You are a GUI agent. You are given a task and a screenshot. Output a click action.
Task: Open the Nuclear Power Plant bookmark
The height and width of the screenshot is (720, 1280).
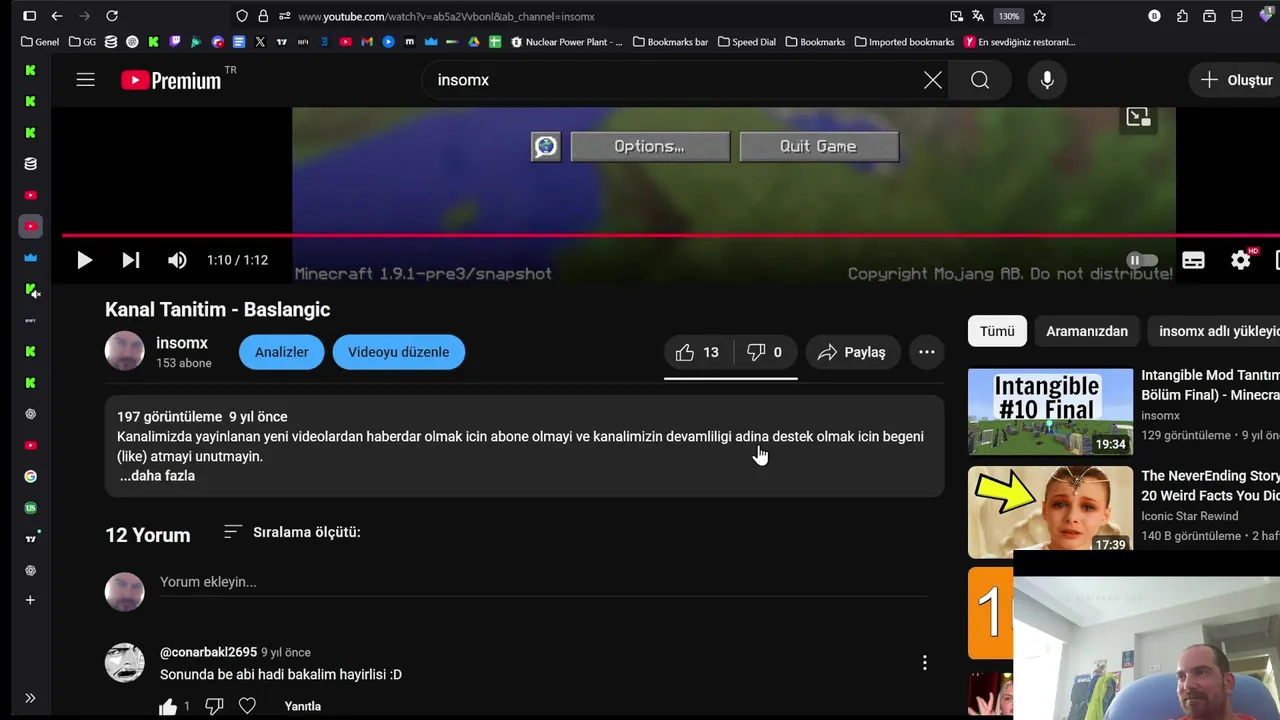point(567,42)
